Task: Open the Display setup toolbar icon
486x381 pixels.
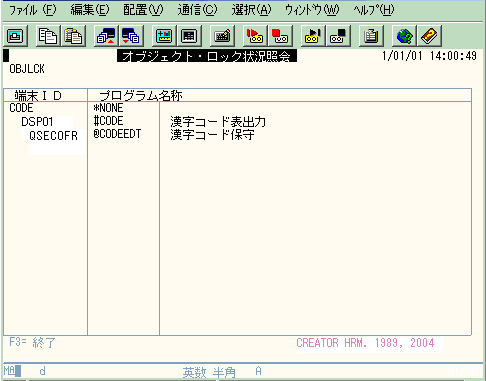Action: 164,36
